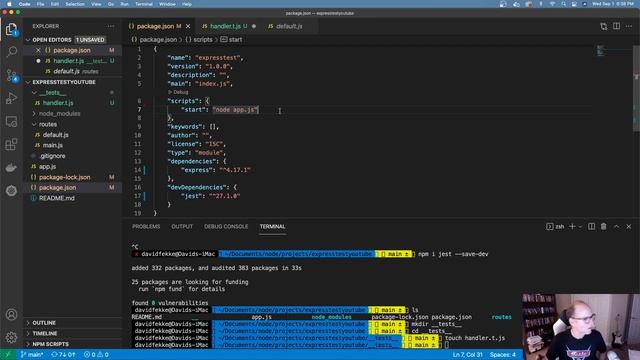Viewport: 640px width, 360px height.
Task: Open errors and warnings status item
Action: [96, 355]
